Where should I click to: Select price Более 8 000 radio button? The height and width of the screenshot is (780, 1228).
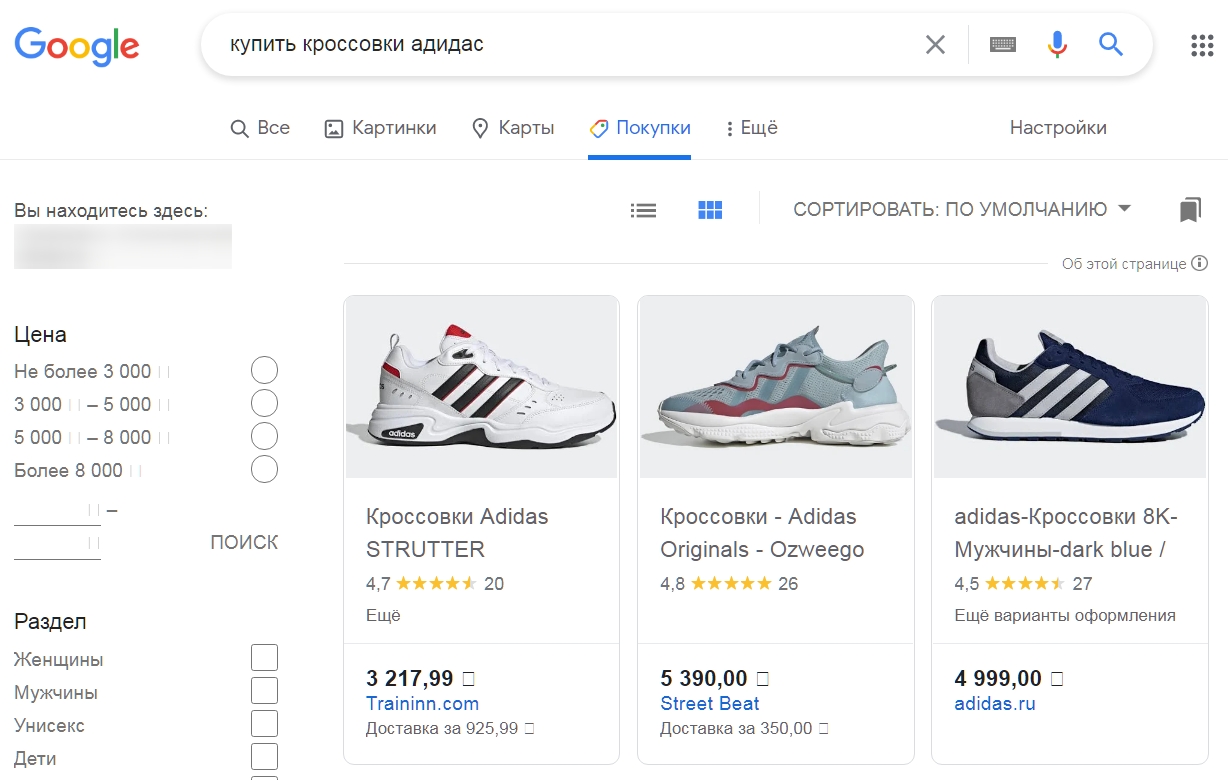pos(264,470)
